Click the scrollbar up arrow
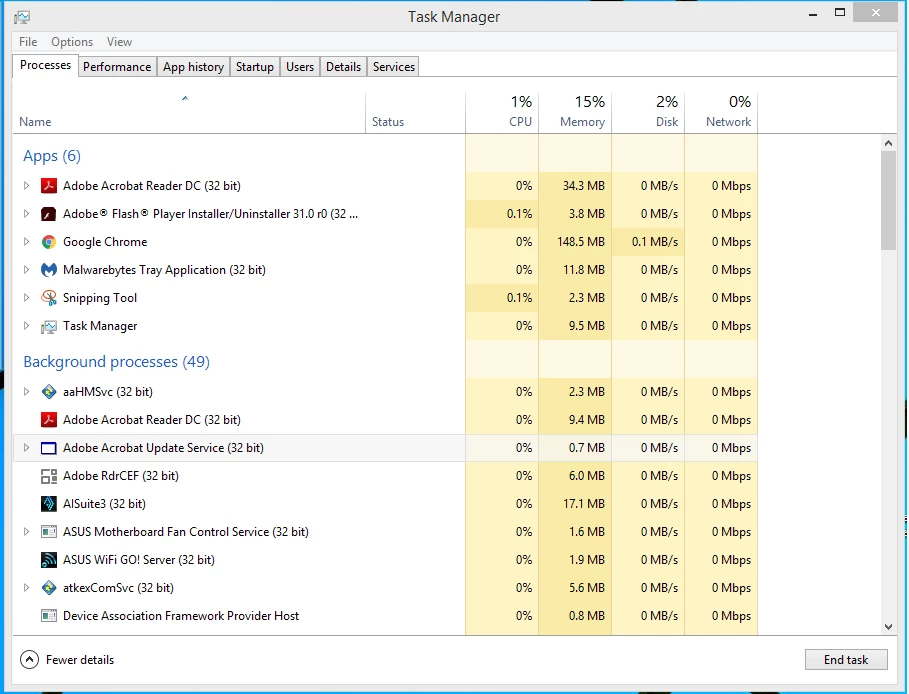The width and height of the screenshot is (909, 694). click(x=888, y=143)
